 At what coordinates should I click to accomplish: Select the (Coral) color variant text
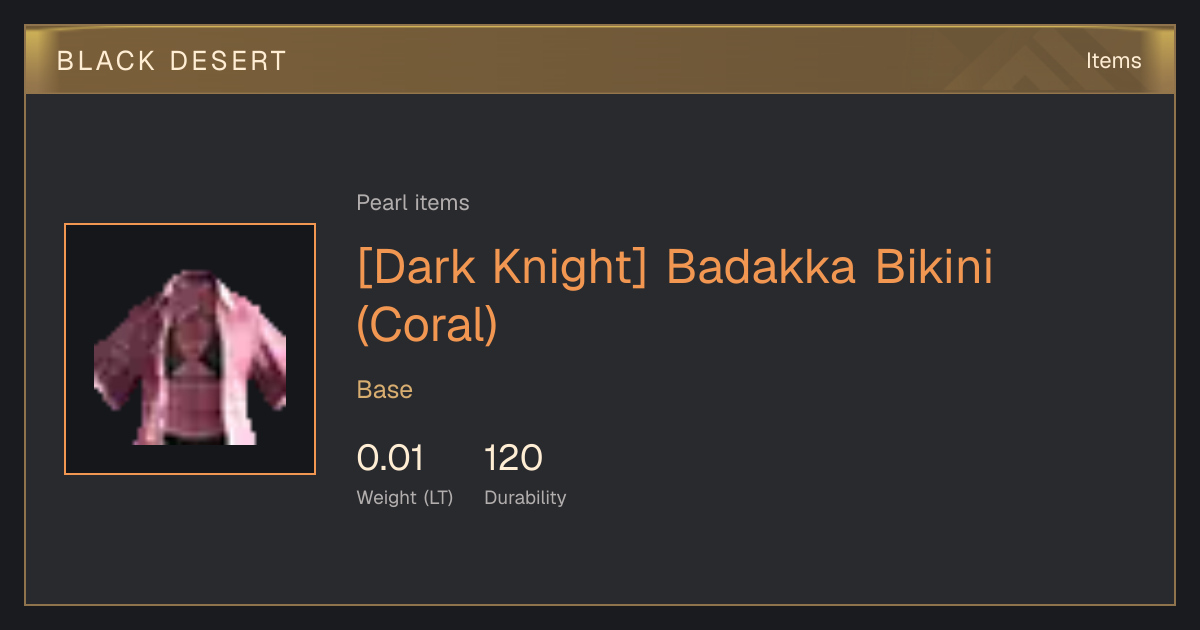pos(427,325)
